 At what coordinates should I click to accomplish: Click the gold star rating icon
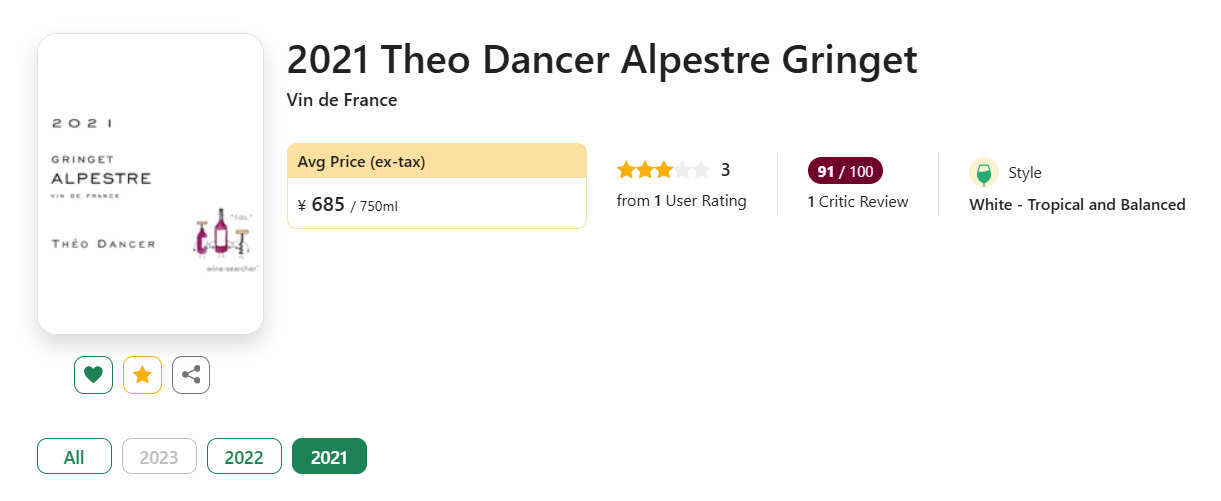pyautogui.click(x=142, y=375)
